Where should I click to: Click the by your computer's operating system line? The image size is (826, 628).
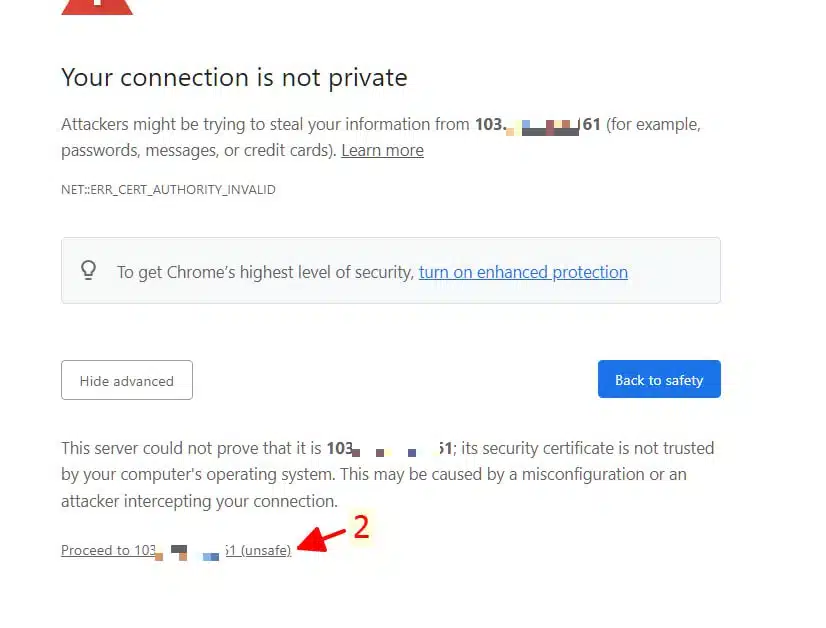(x=373, y=474)
